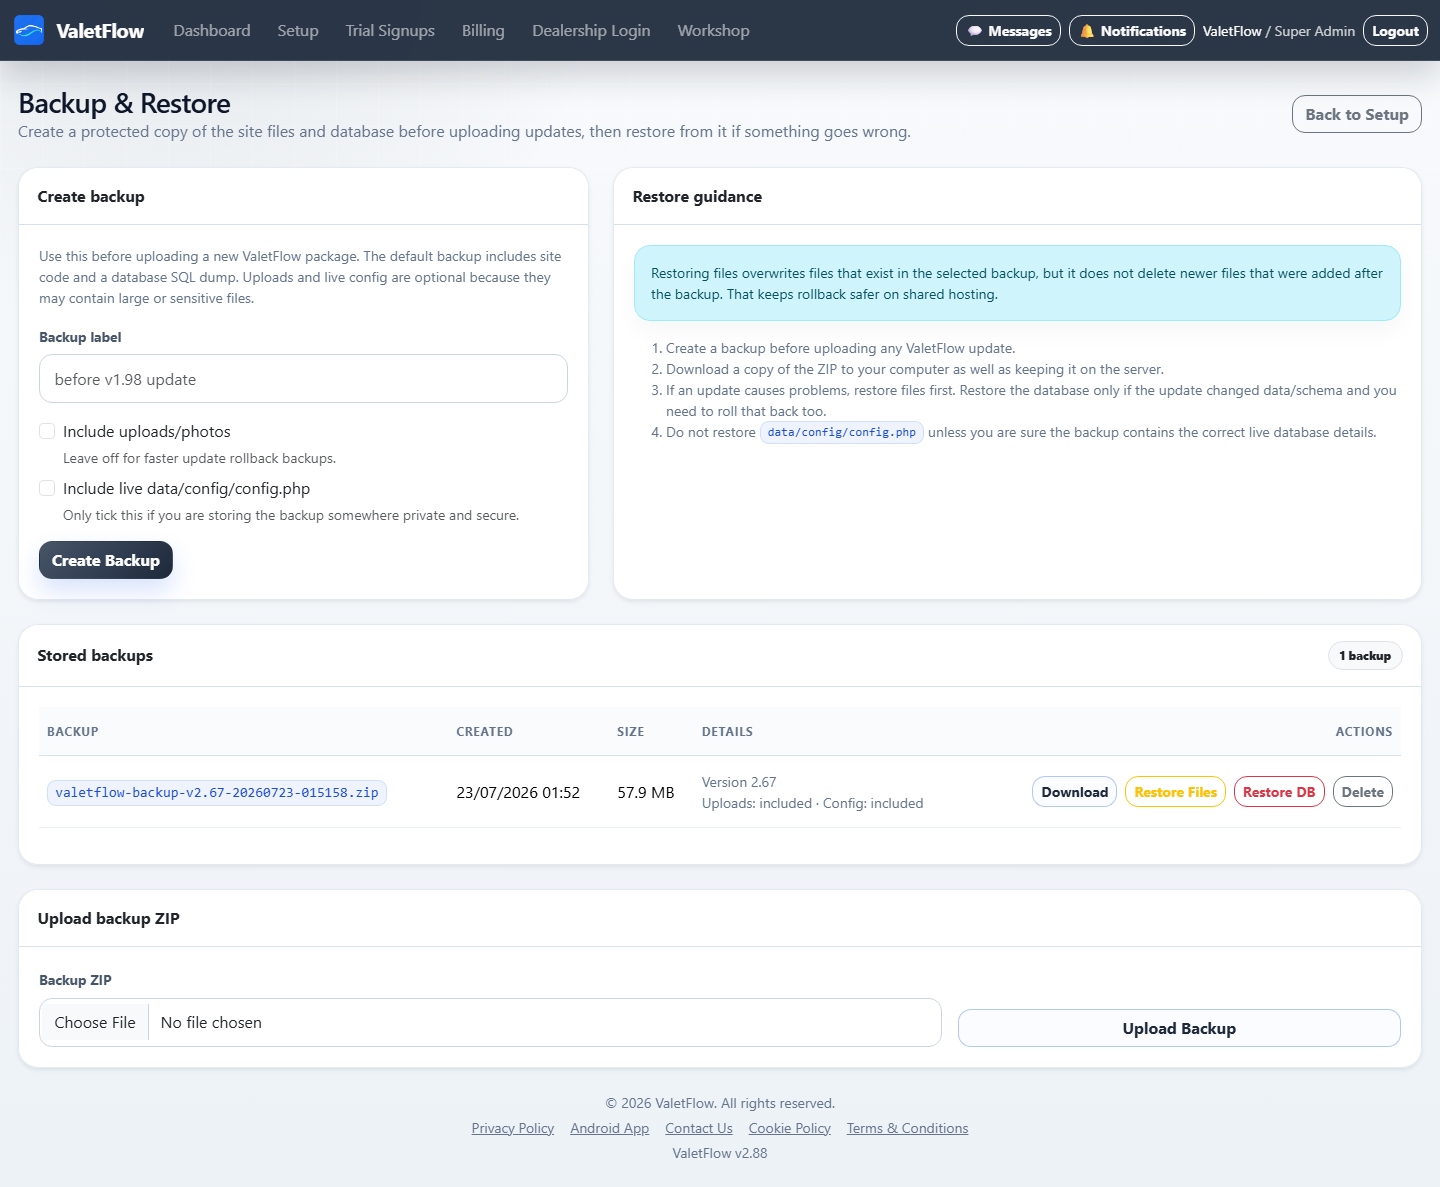Viewport: 1440px width, 1187px height.
Task: Open the Messages button
Action: [1008, 31]
